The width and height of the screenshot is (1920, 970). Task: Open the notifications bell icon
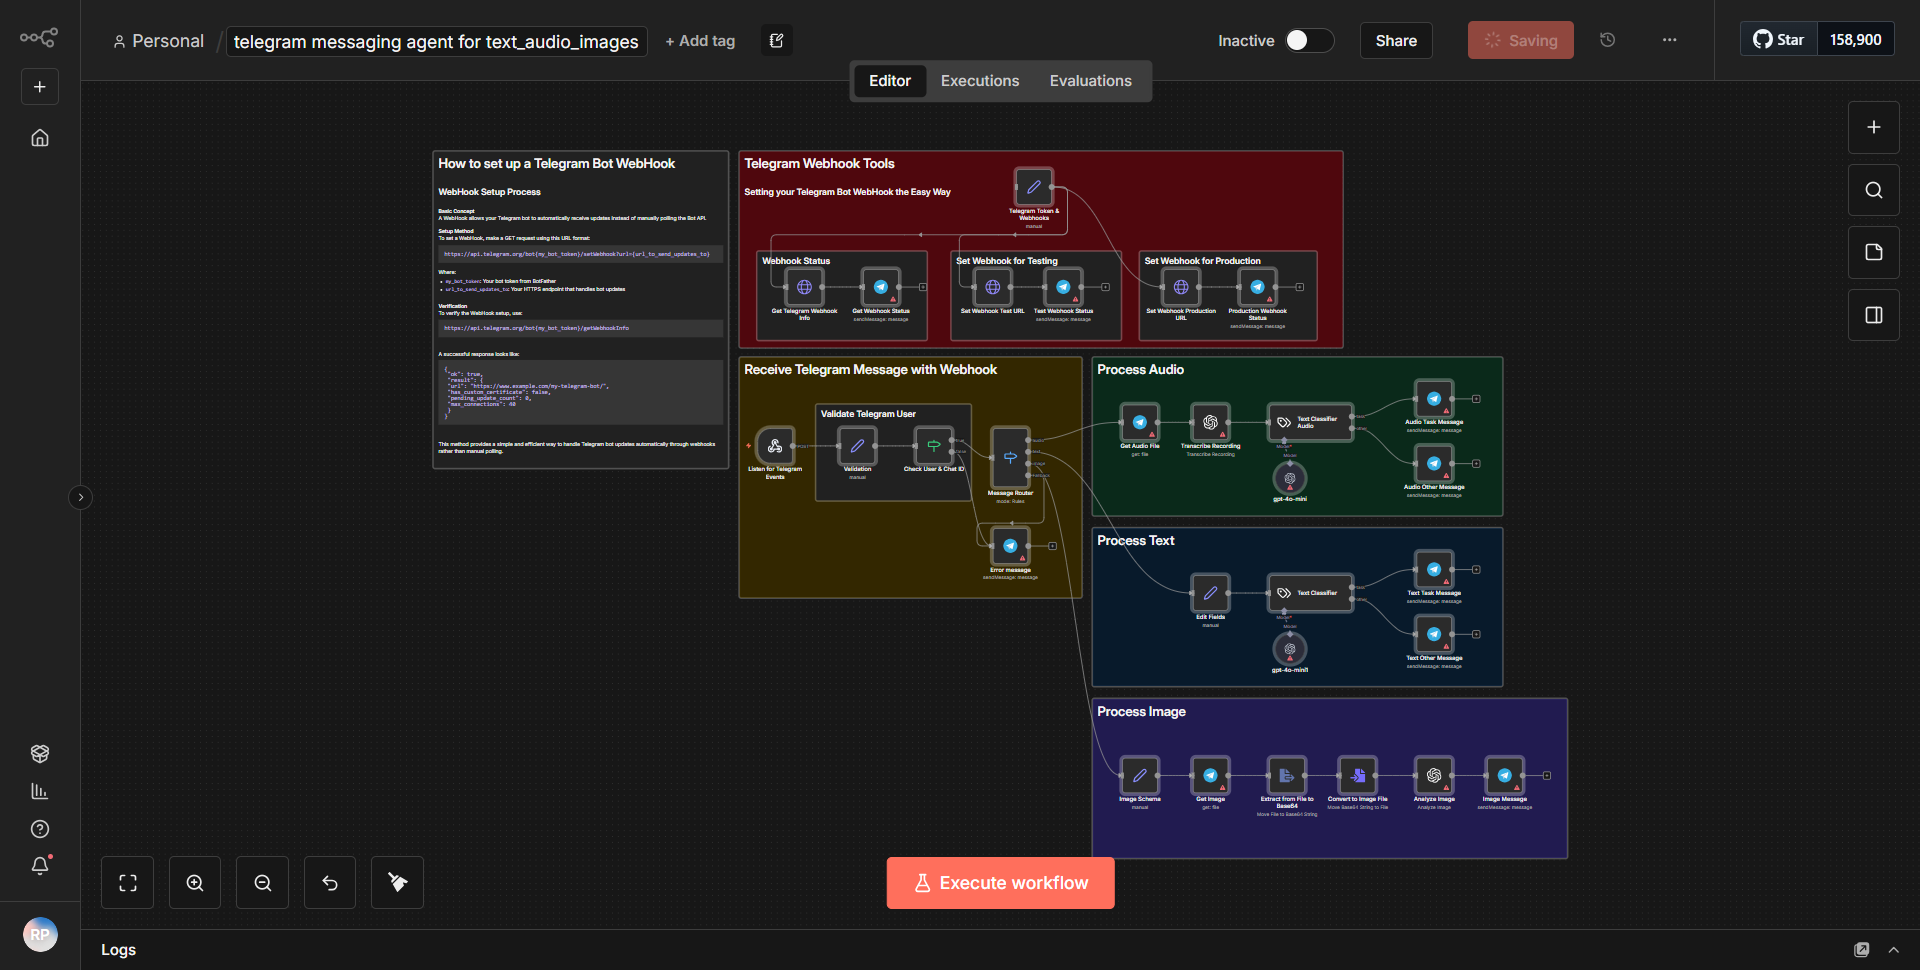(40, 866)
